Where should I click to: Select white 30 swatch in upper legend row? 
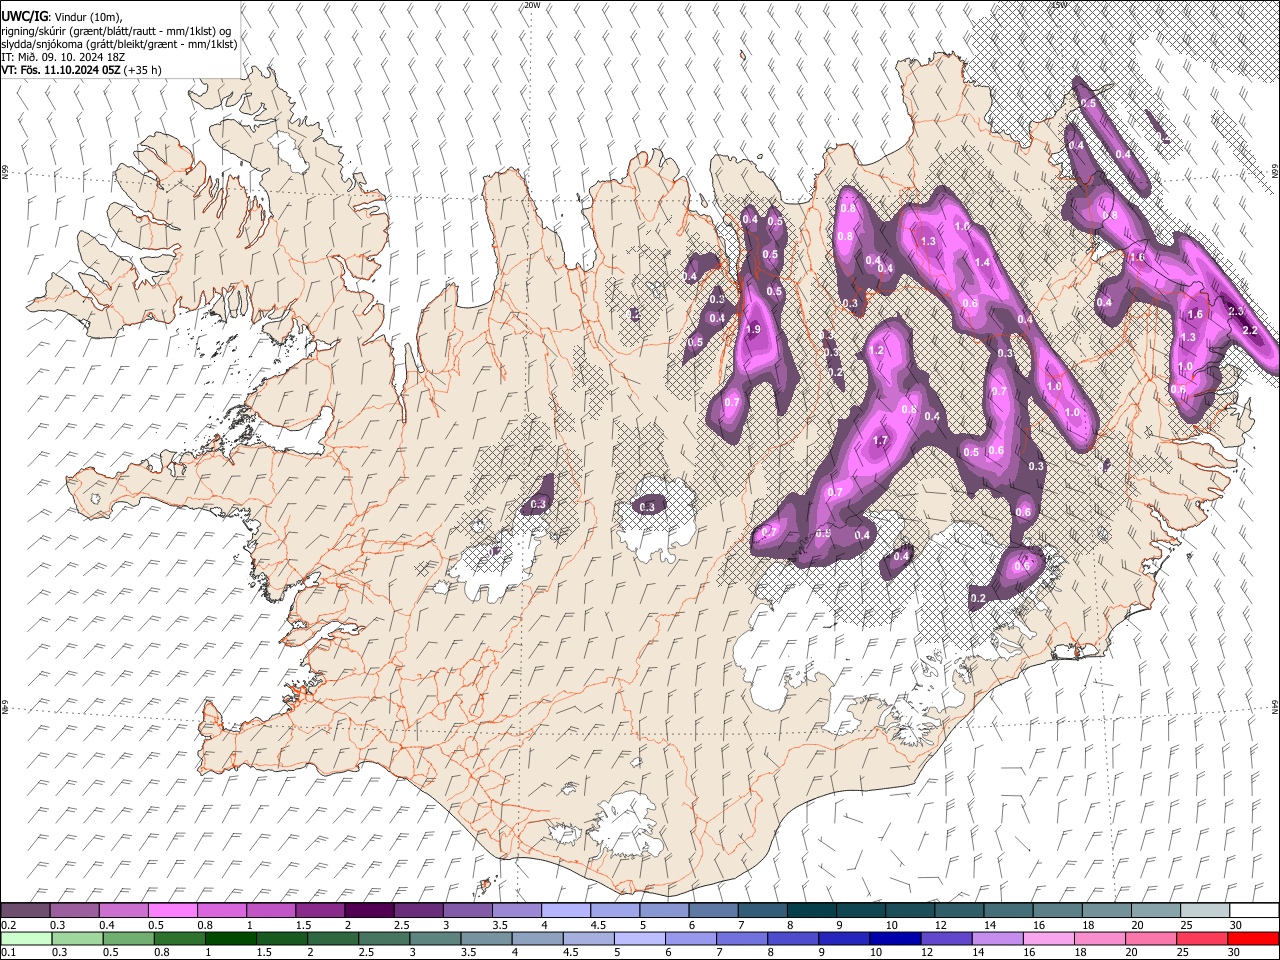pyautogui.click(x=1255, y=911)
